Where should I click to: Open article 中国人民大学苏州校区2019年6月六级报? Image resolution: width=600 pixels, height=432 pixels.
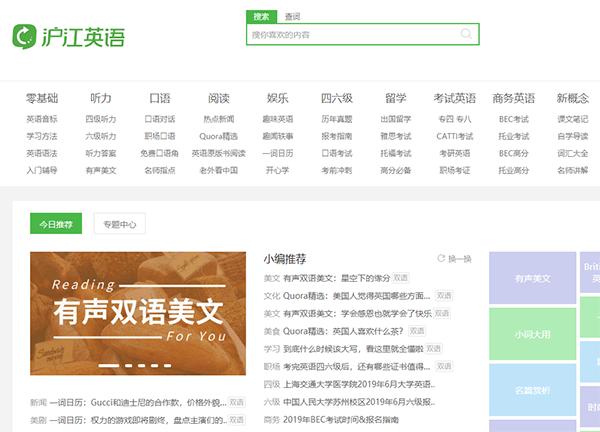tap(359, 402)
